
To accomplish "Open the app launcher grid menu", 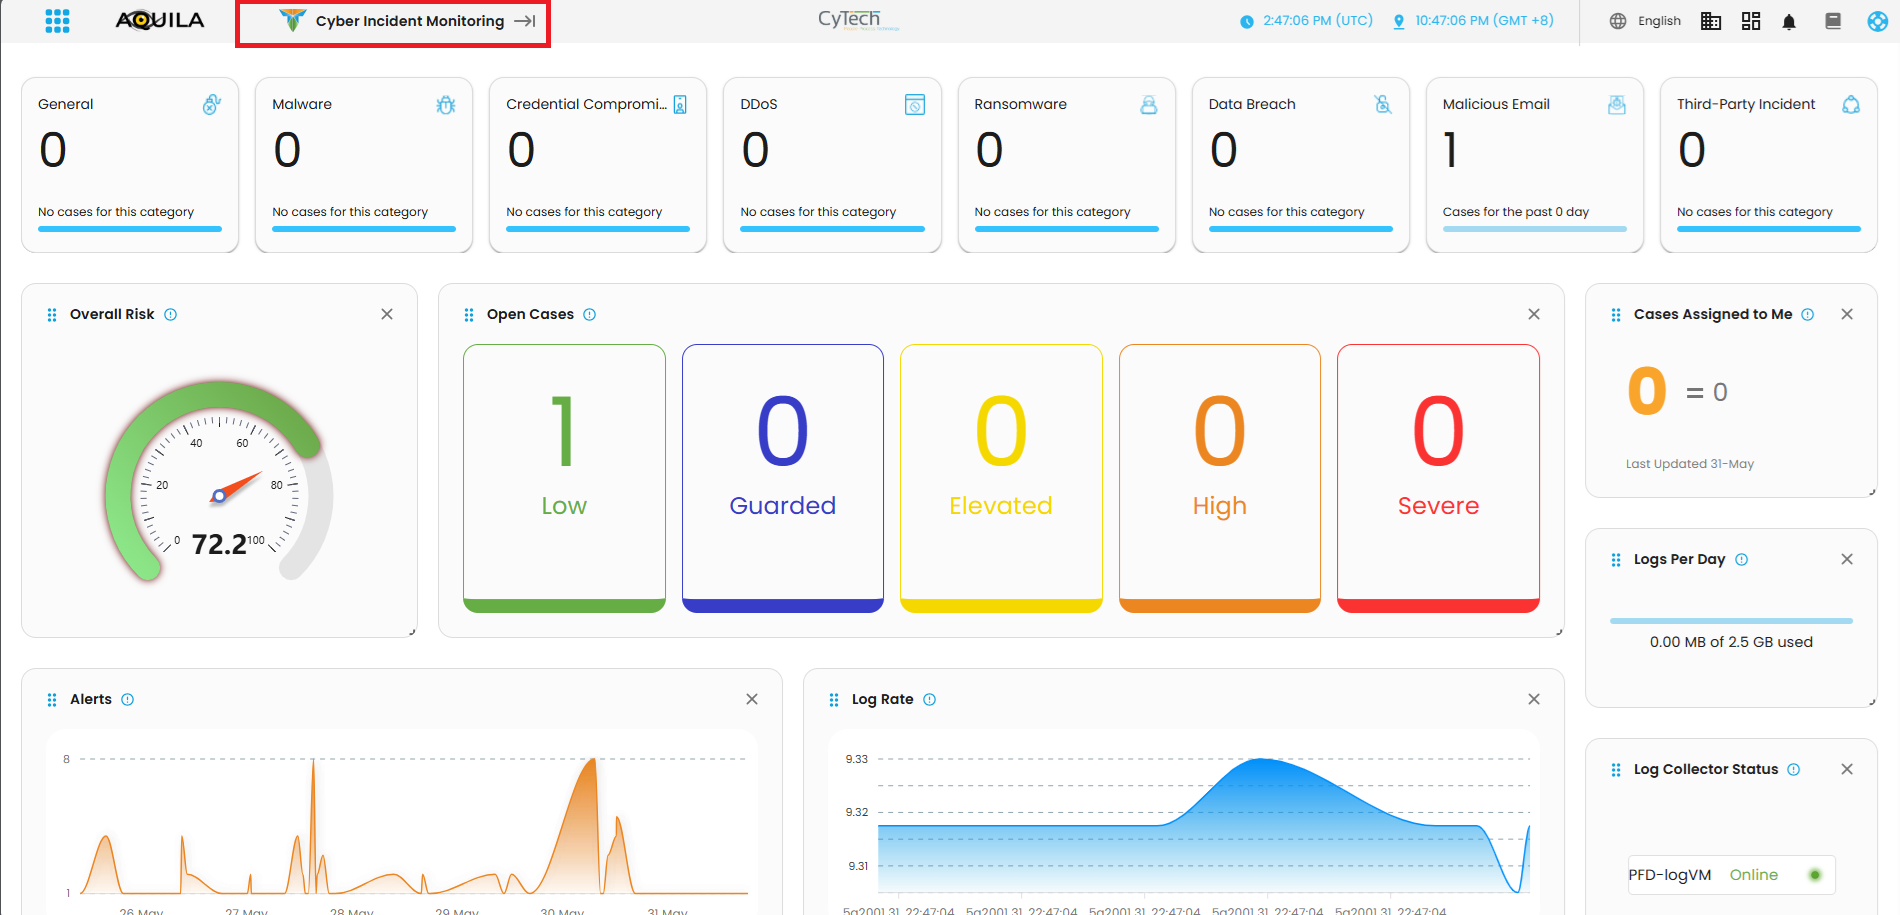I will (x=57, y=21).
